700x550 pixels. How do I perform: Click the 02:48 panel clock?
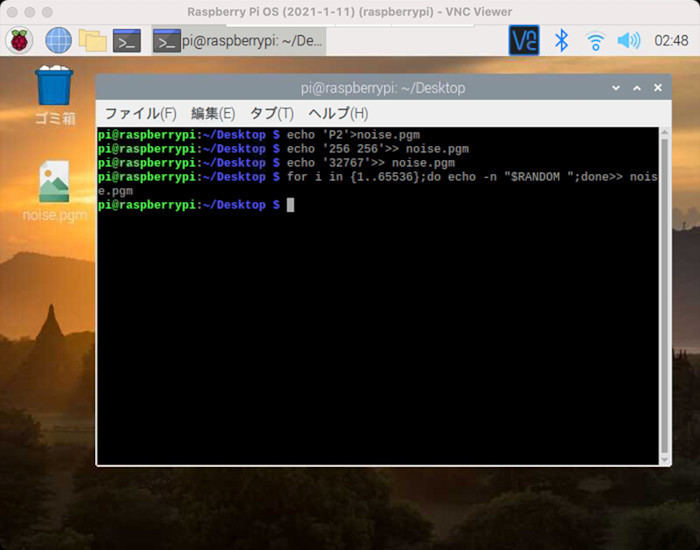click(671, 41)
